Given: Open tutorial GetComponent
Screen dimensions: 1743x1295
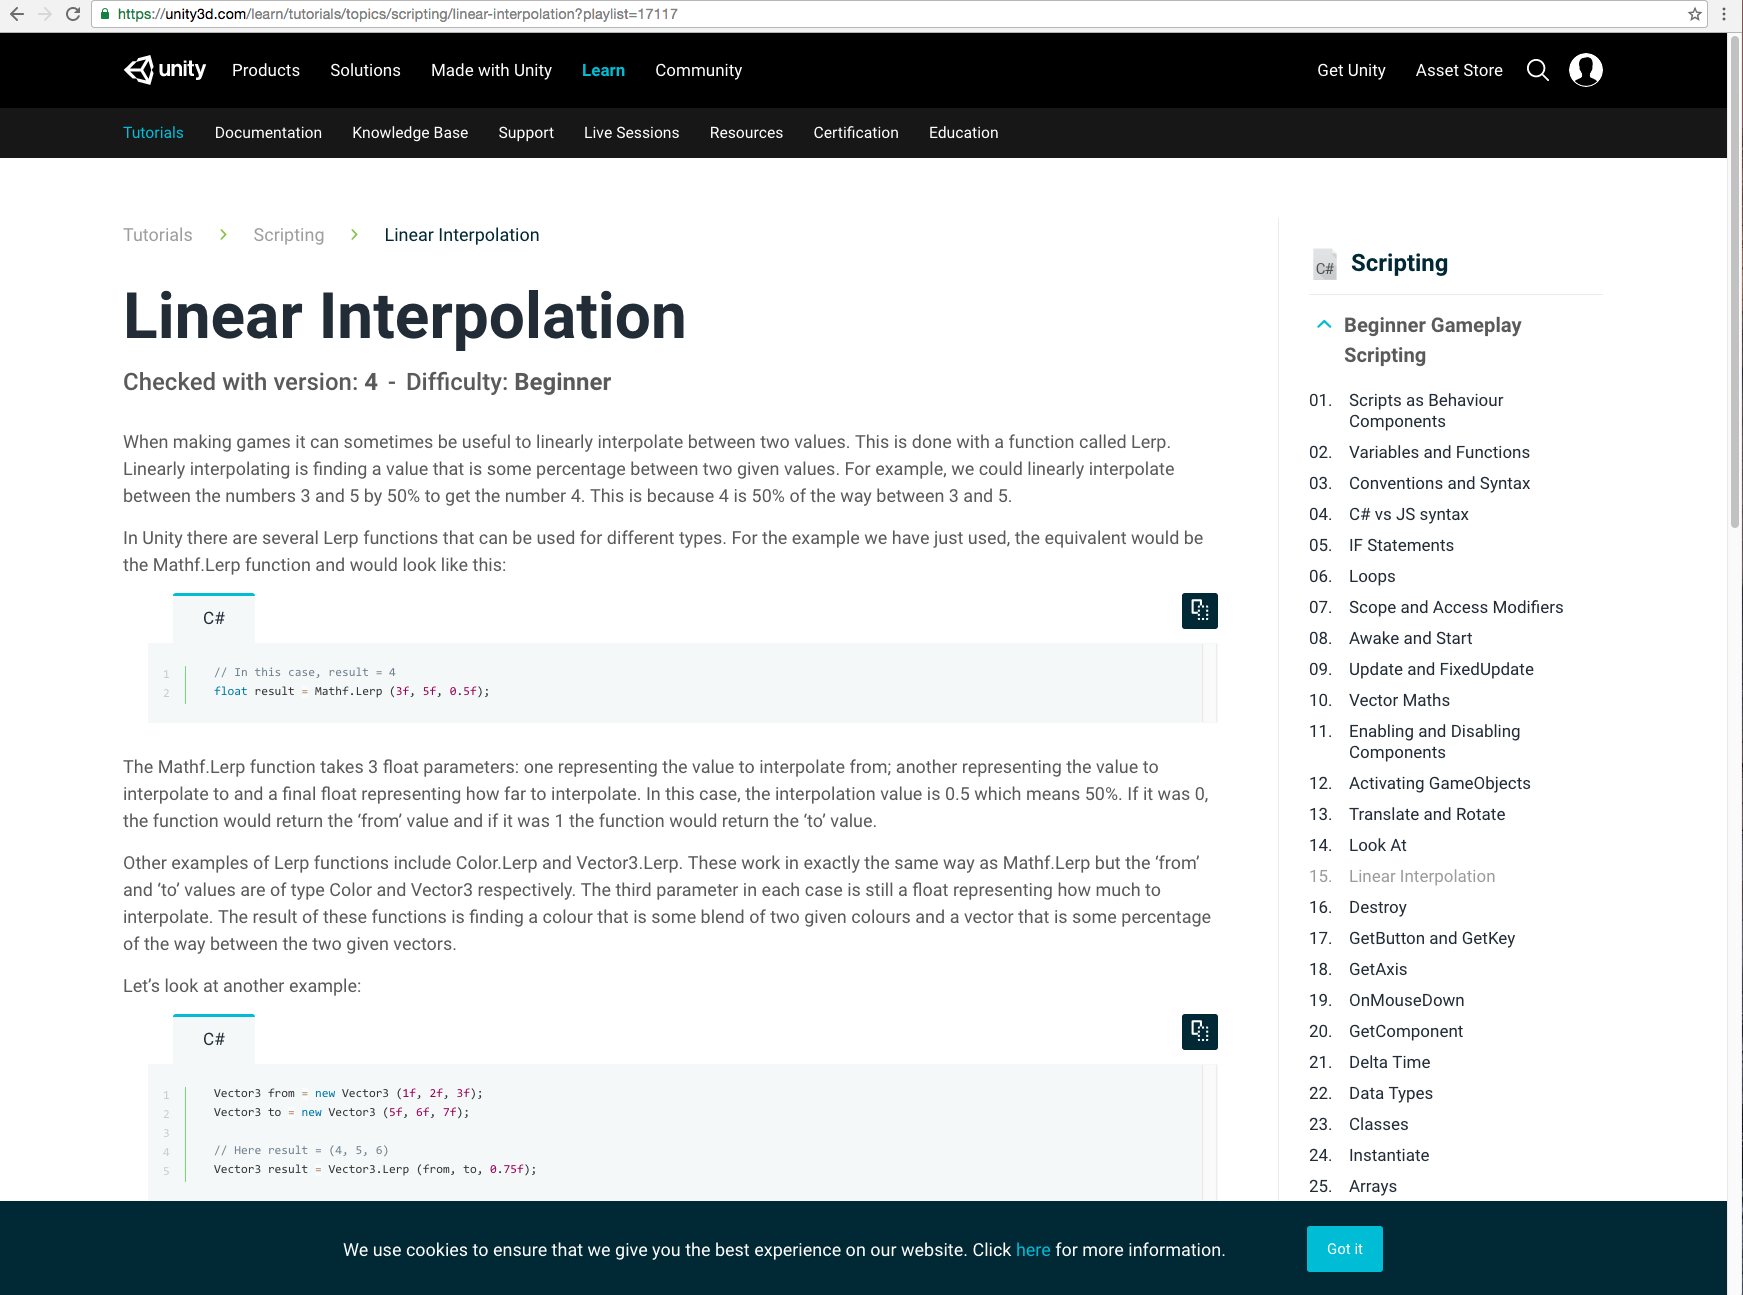Looking at the screenshot, I should [1405, 1031].
